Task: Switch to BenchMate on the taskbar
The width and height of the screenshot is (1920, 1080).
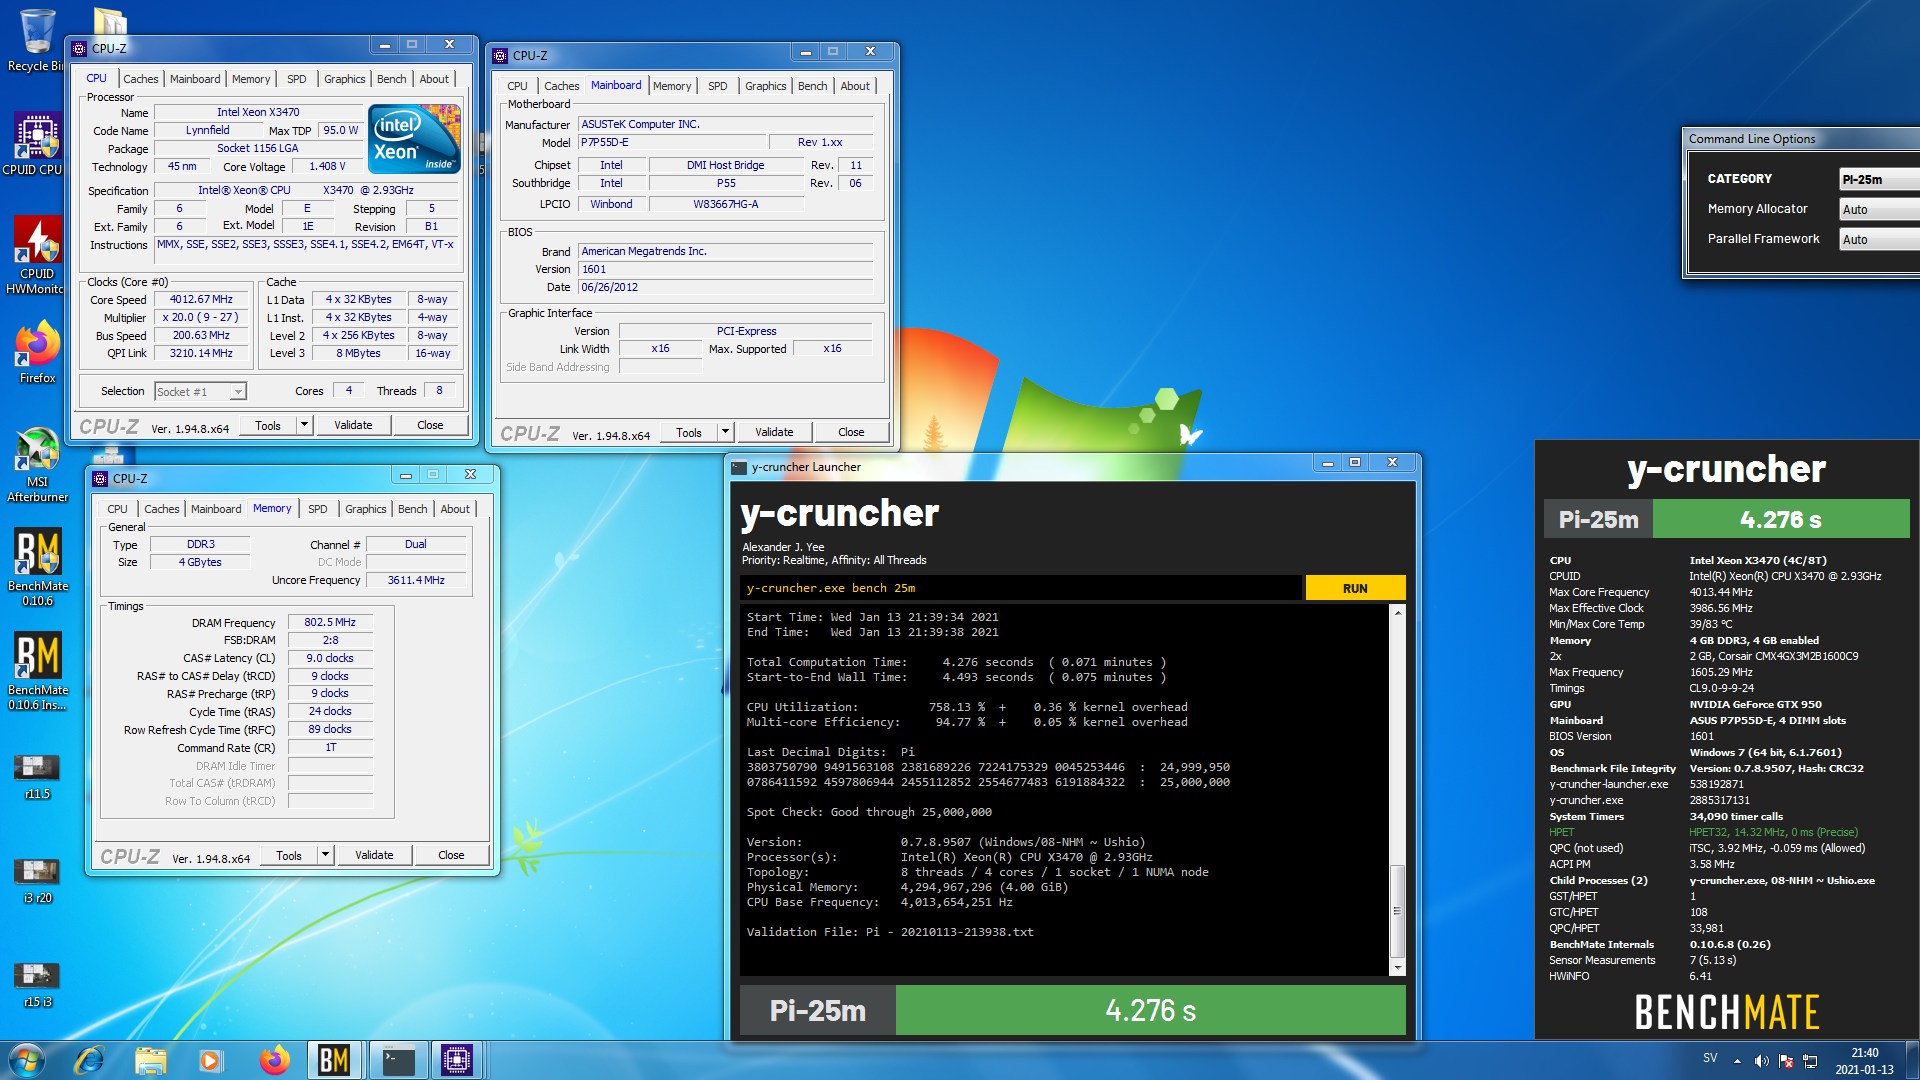Action: click(334, 1060)
